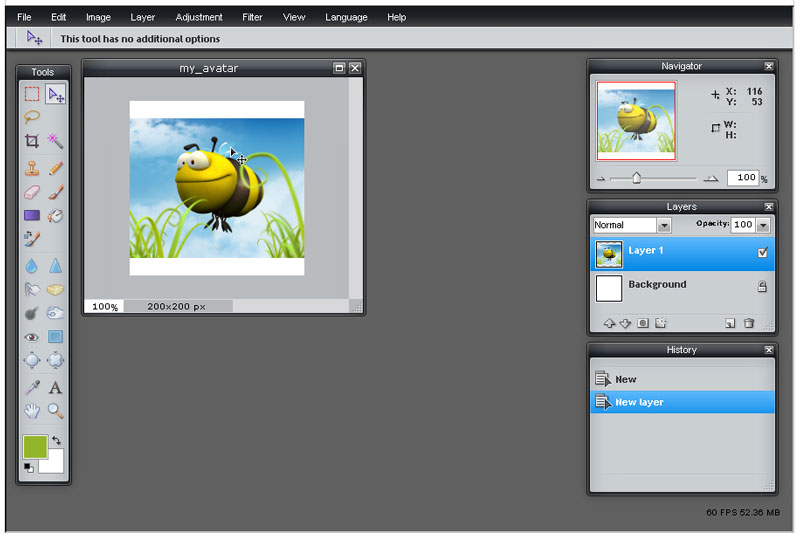This screenshot has height=536, width=800.
Task: Pick the Magic Wand tool
Action: click(x=55, y=141)
